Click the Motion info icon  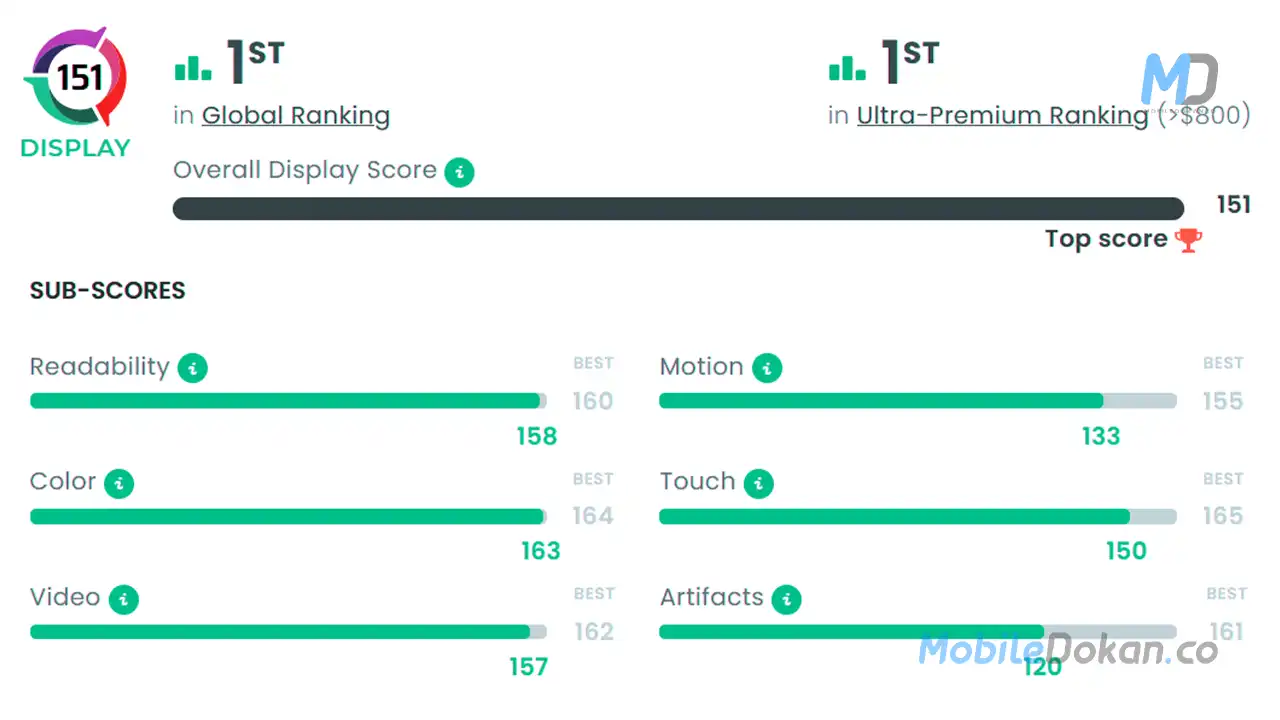(767, 368)
